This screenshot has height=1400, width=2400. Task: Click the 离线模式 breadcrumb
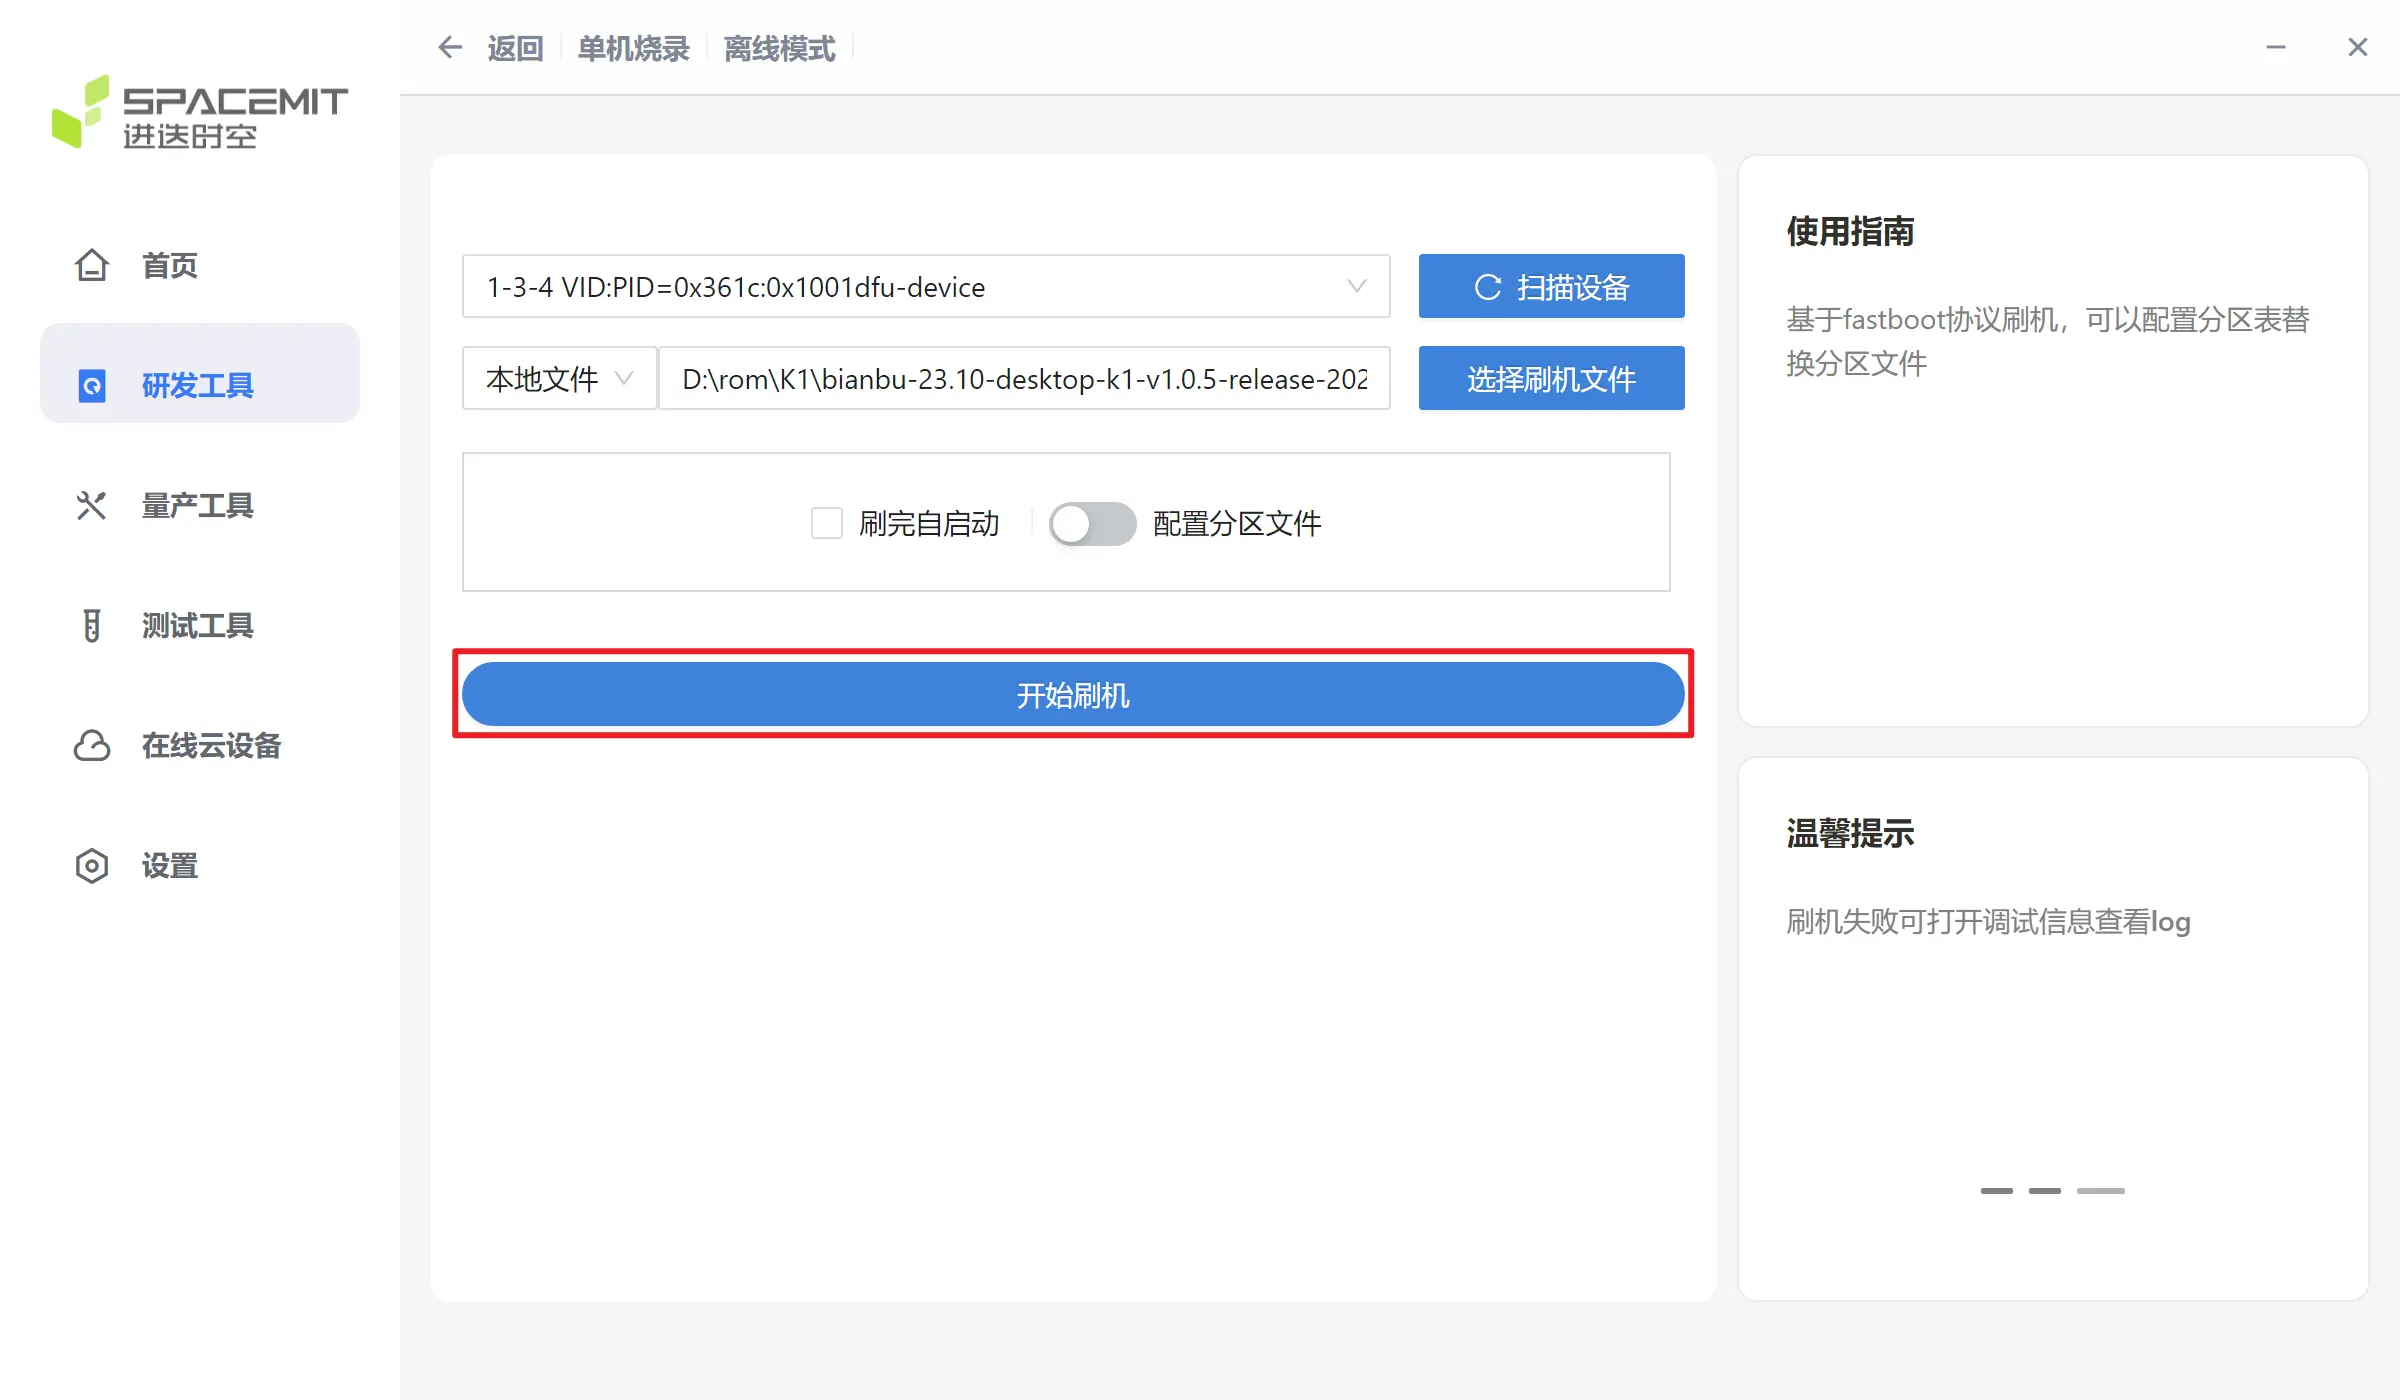tap(780, 48)
